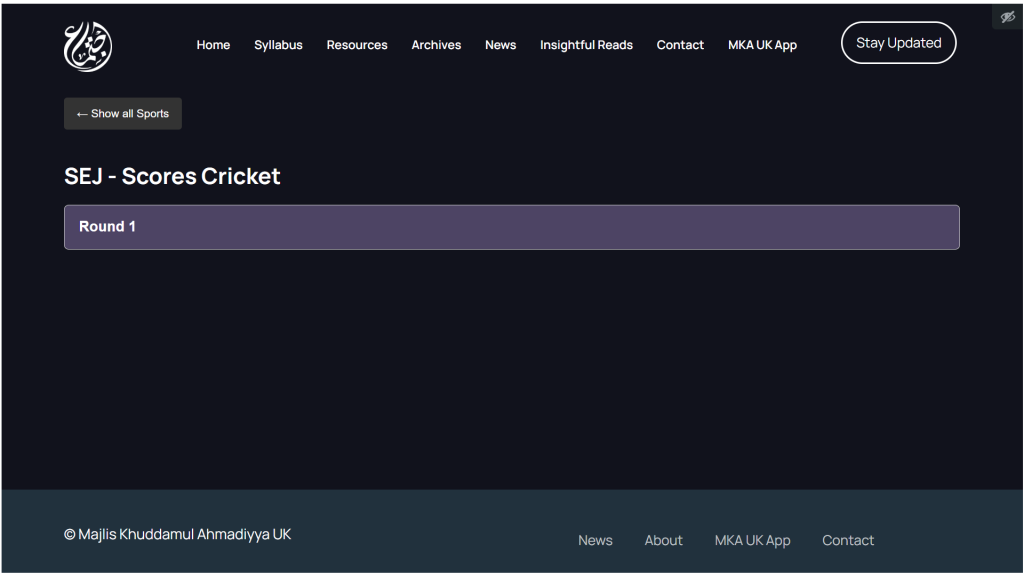Open the Syllabus menu item

click(x=278, y=45)
